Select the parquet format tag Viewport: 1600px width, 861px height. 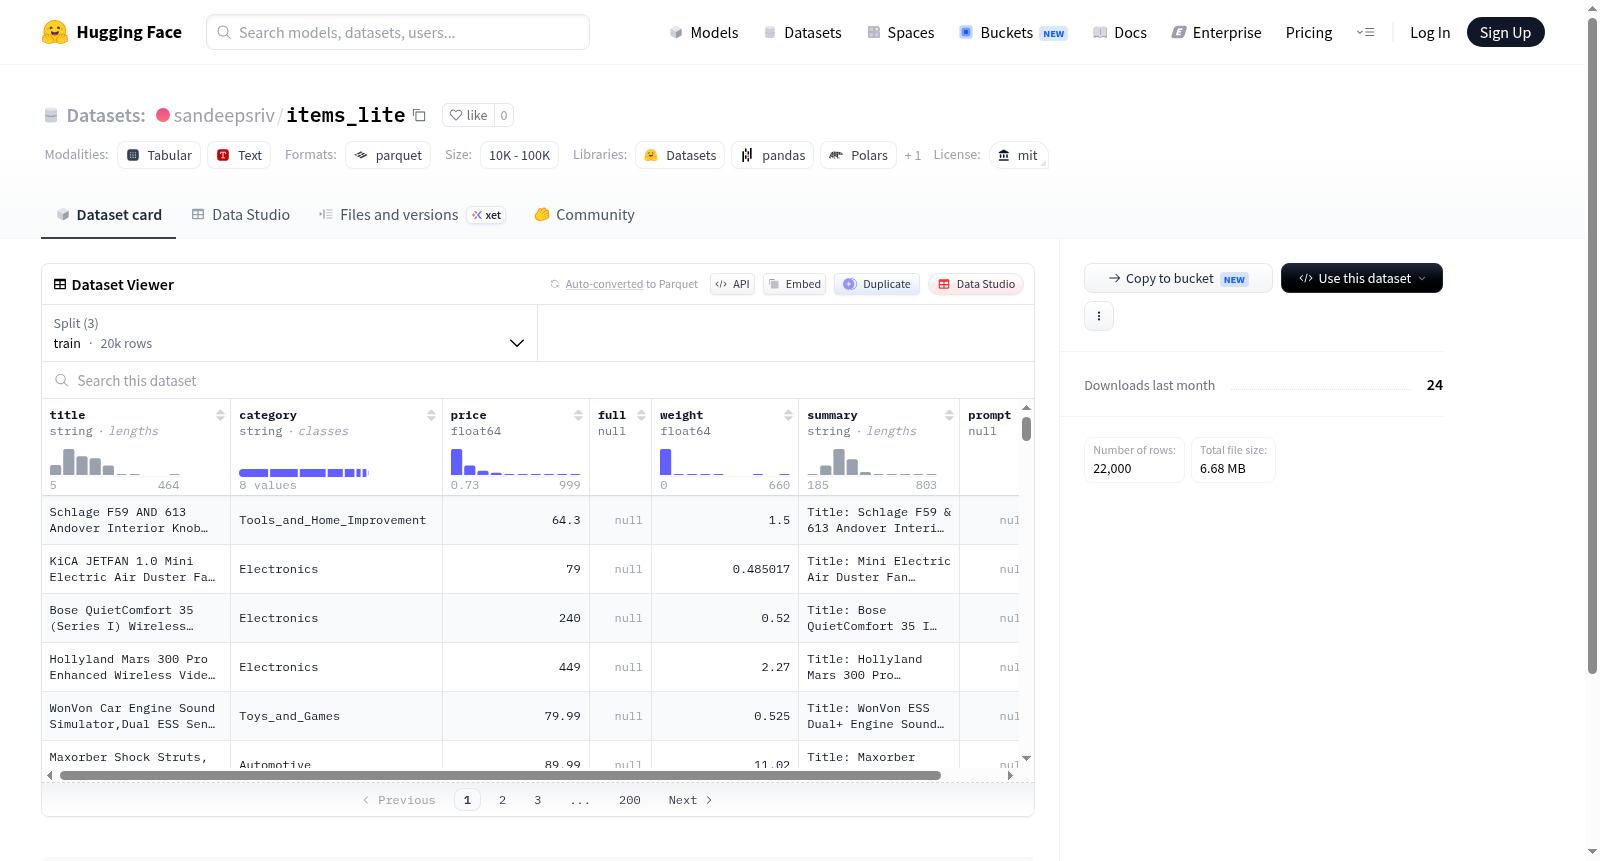click(x=388, y=155)
